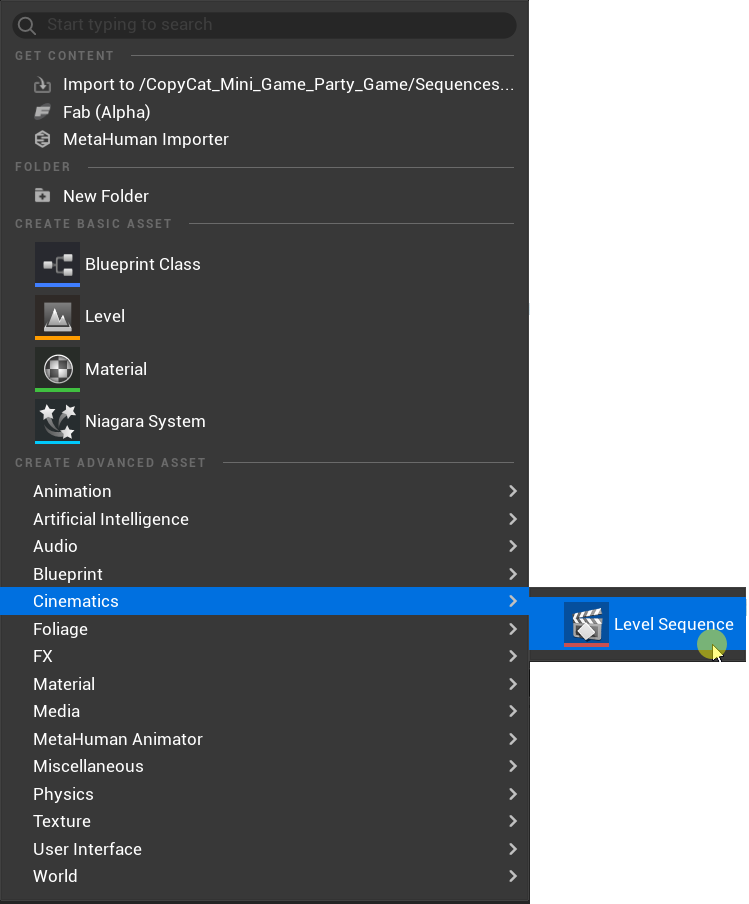Open Artificial Intelligence submenu label
The width and height of the screenshot is (749, 904).
[111, 519]
